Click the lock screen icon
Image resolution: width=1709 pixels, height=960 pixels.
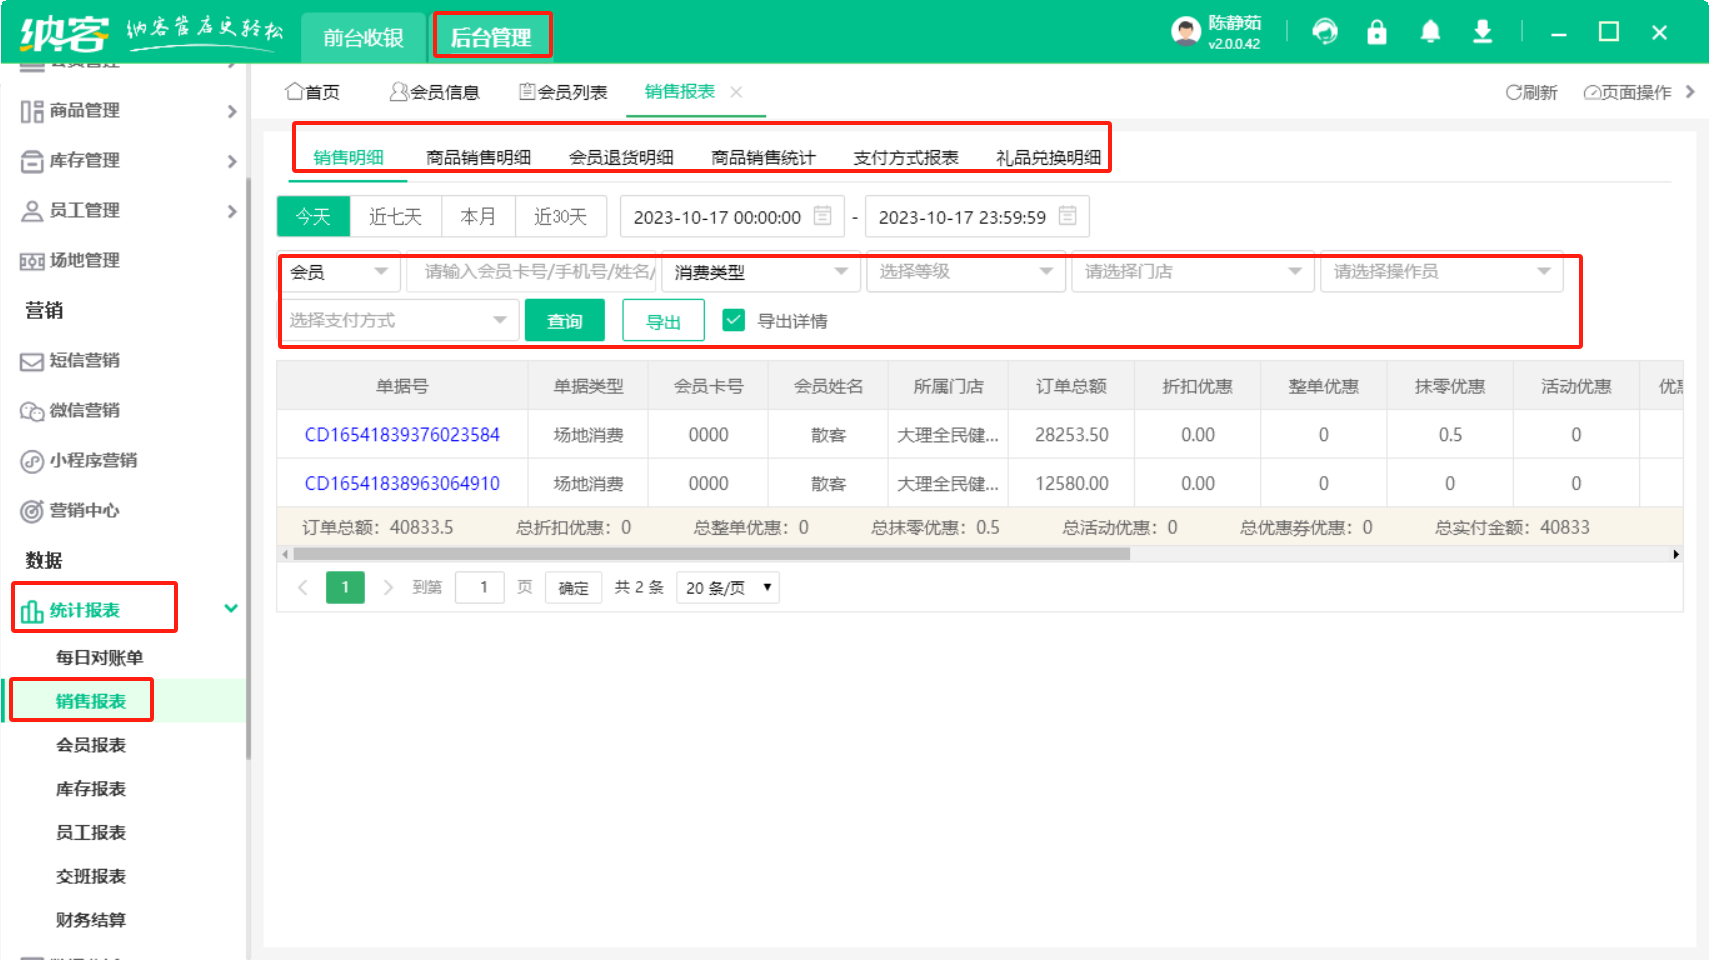coord(1377,32)
